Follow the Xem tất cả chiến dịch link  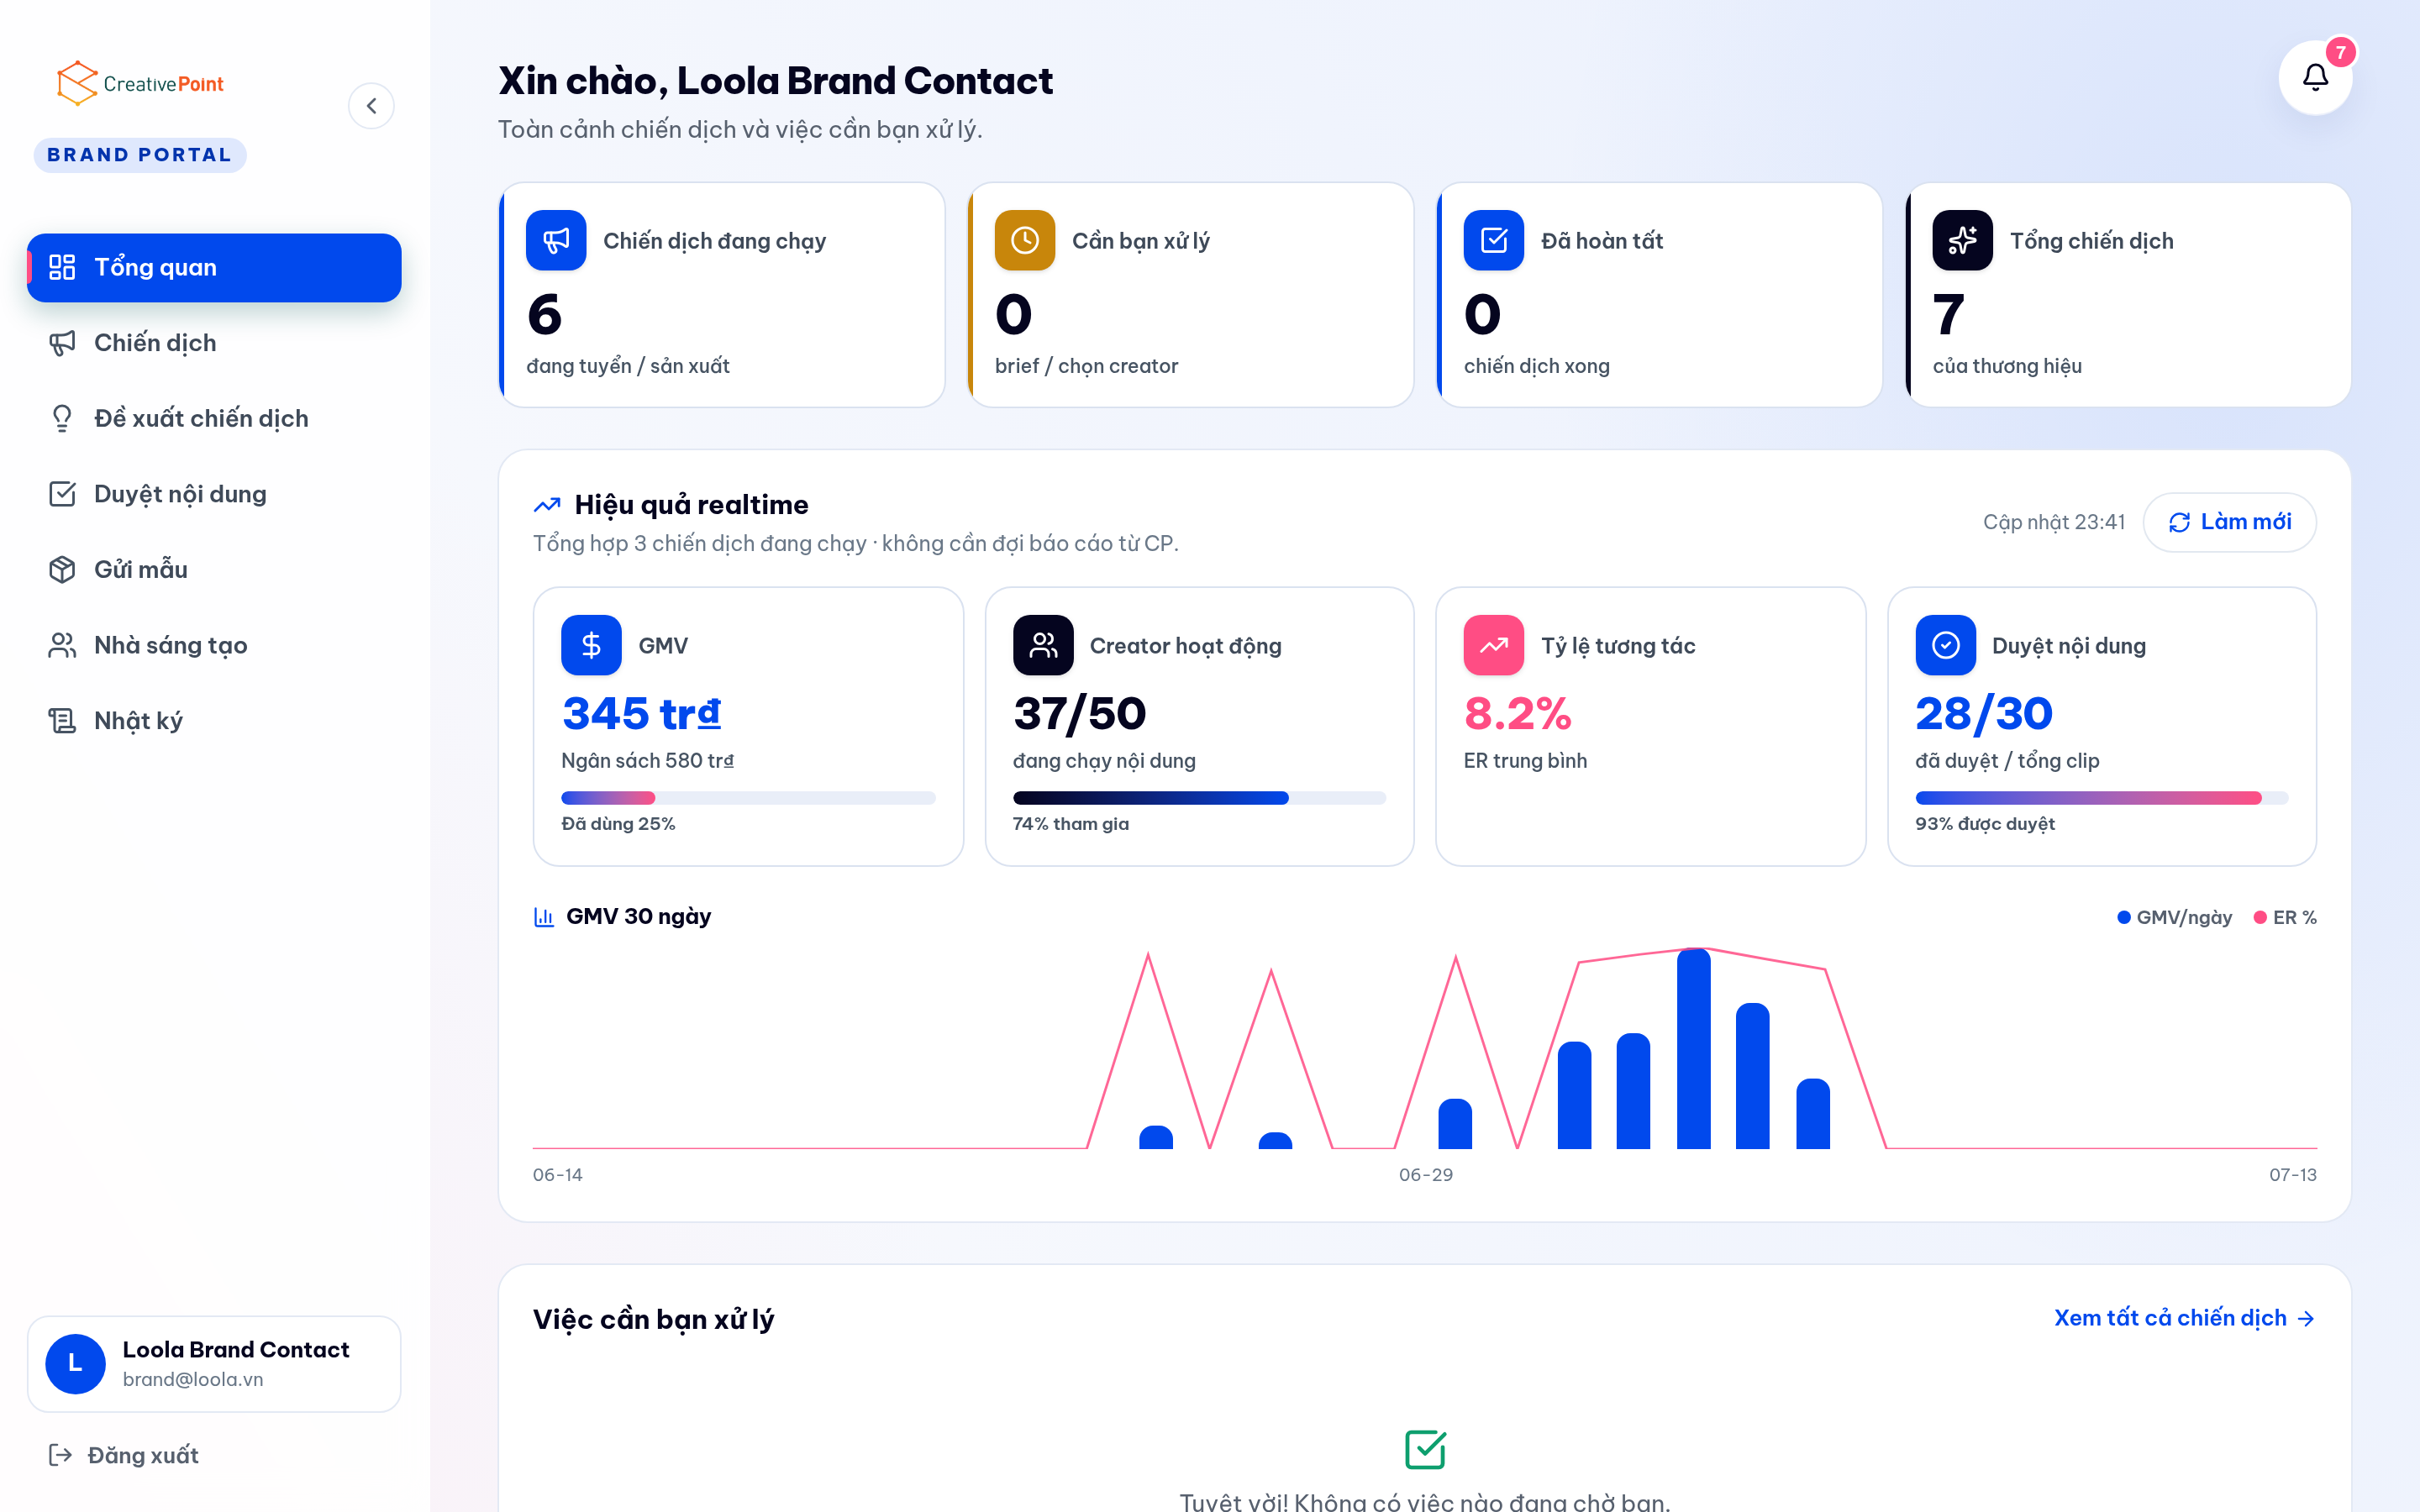[2184, 1318]
